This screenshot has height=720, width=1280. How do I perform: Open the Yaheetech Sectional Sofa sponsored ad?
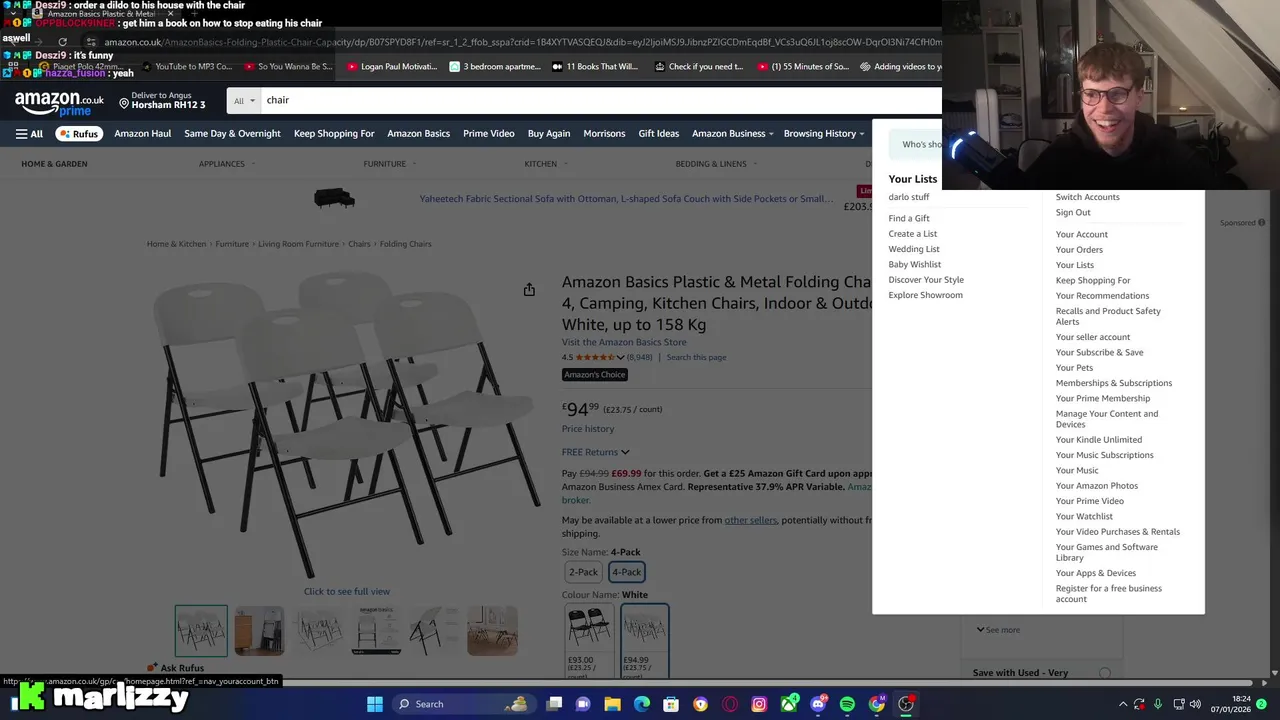(x=626, y=199)
